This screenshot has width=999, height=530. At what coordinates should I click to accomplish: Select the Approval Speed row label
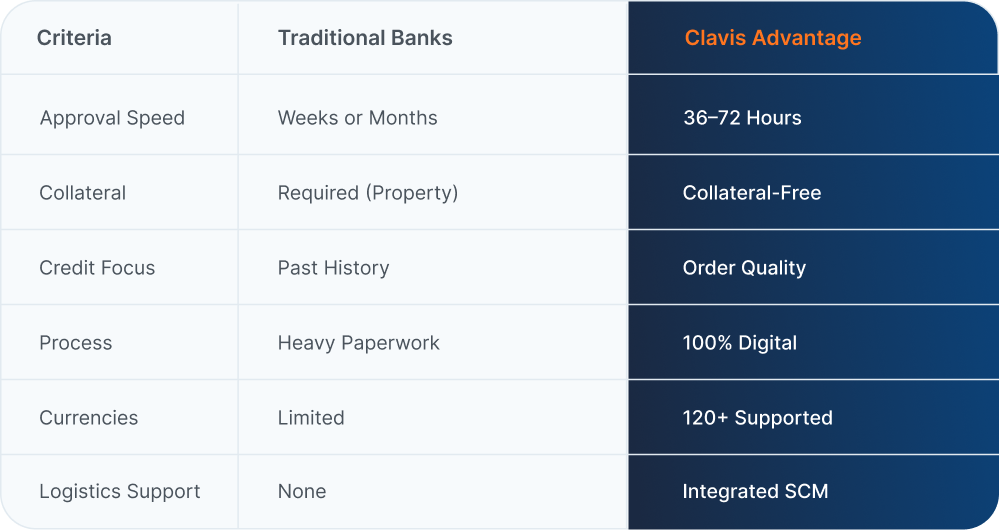[x=112, y=118]
